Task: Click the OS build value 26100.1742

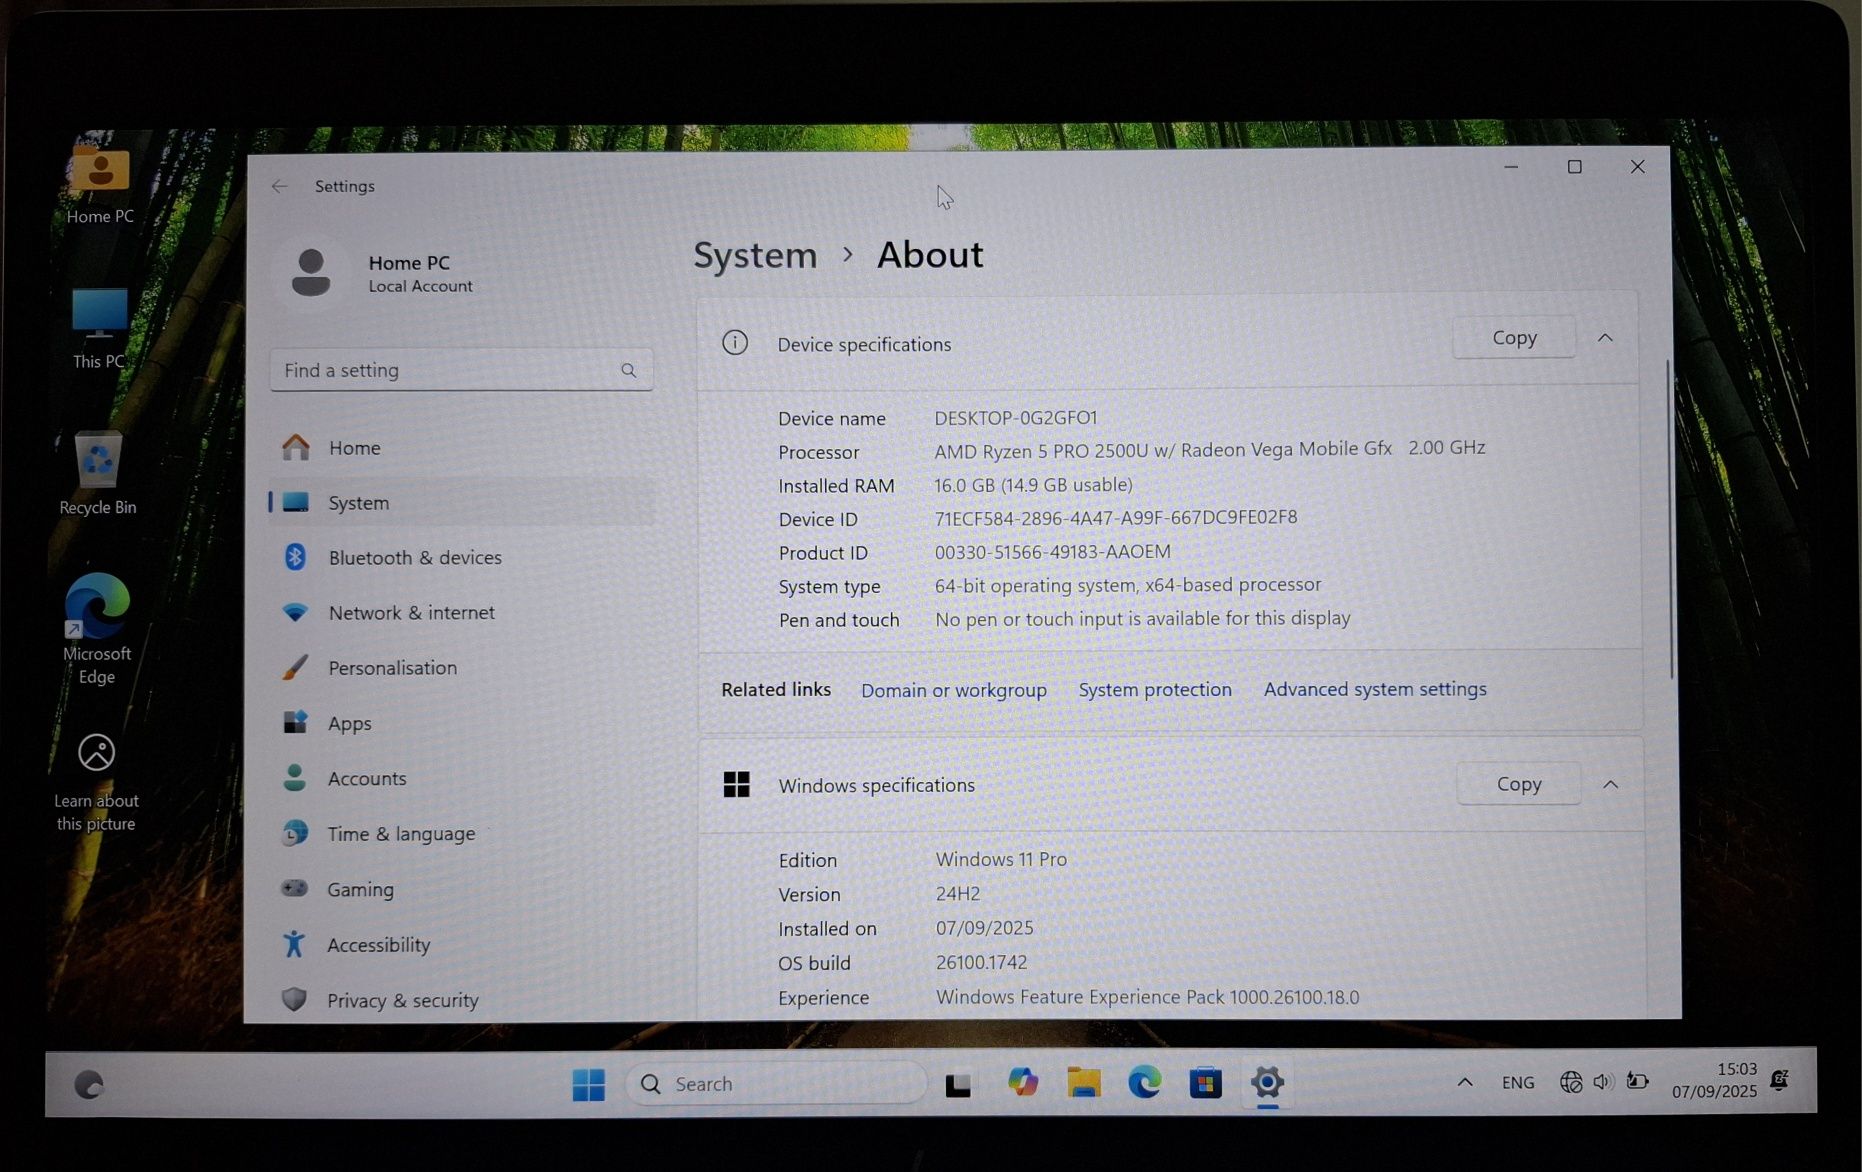Action: (x=981, y=962)
